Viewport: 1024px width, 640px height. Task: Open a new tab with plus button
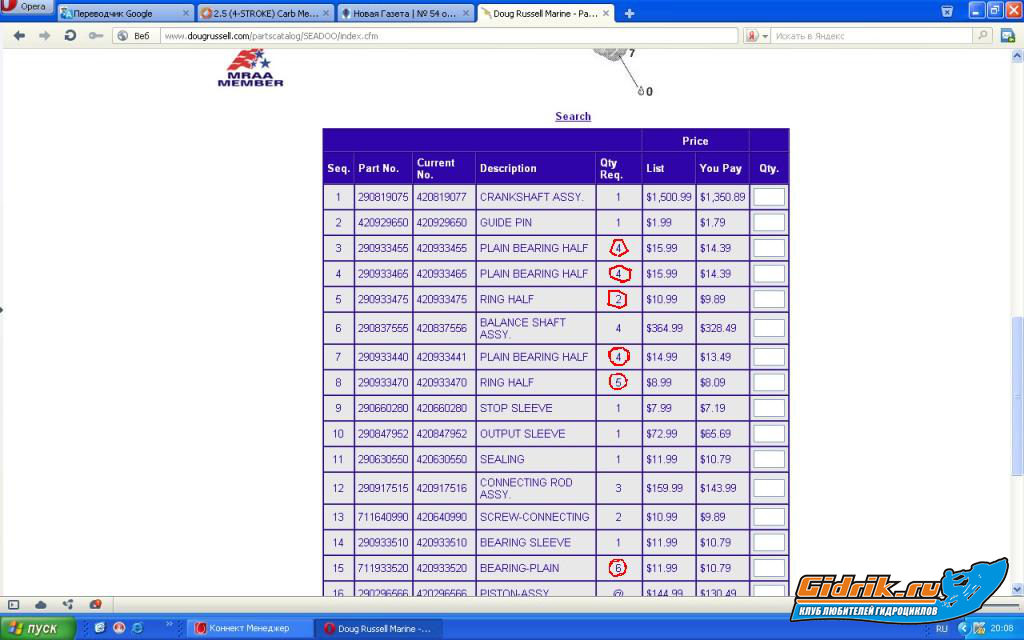(x=629, y=14)
